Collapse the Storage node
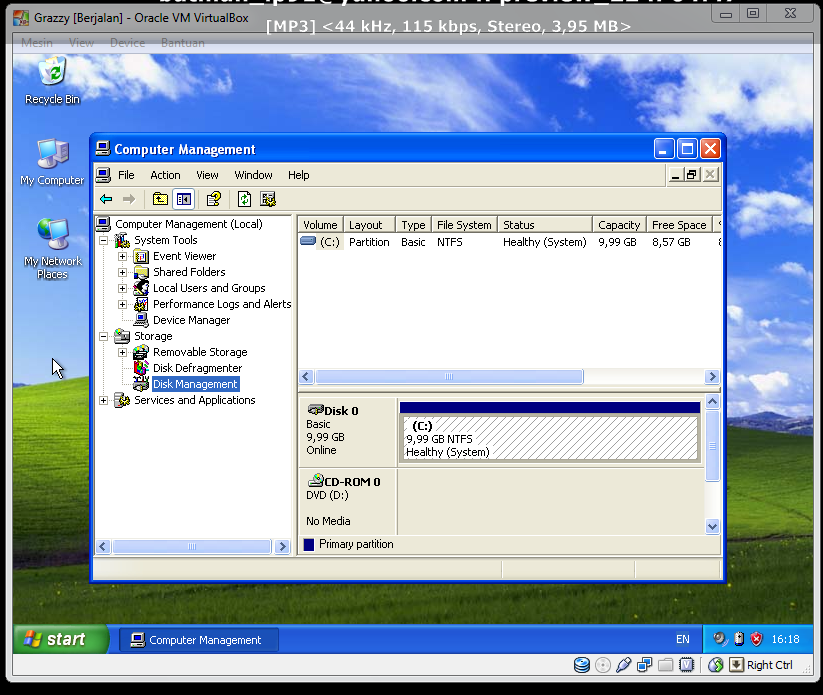The image size is (823, 695). click(103, 336)
